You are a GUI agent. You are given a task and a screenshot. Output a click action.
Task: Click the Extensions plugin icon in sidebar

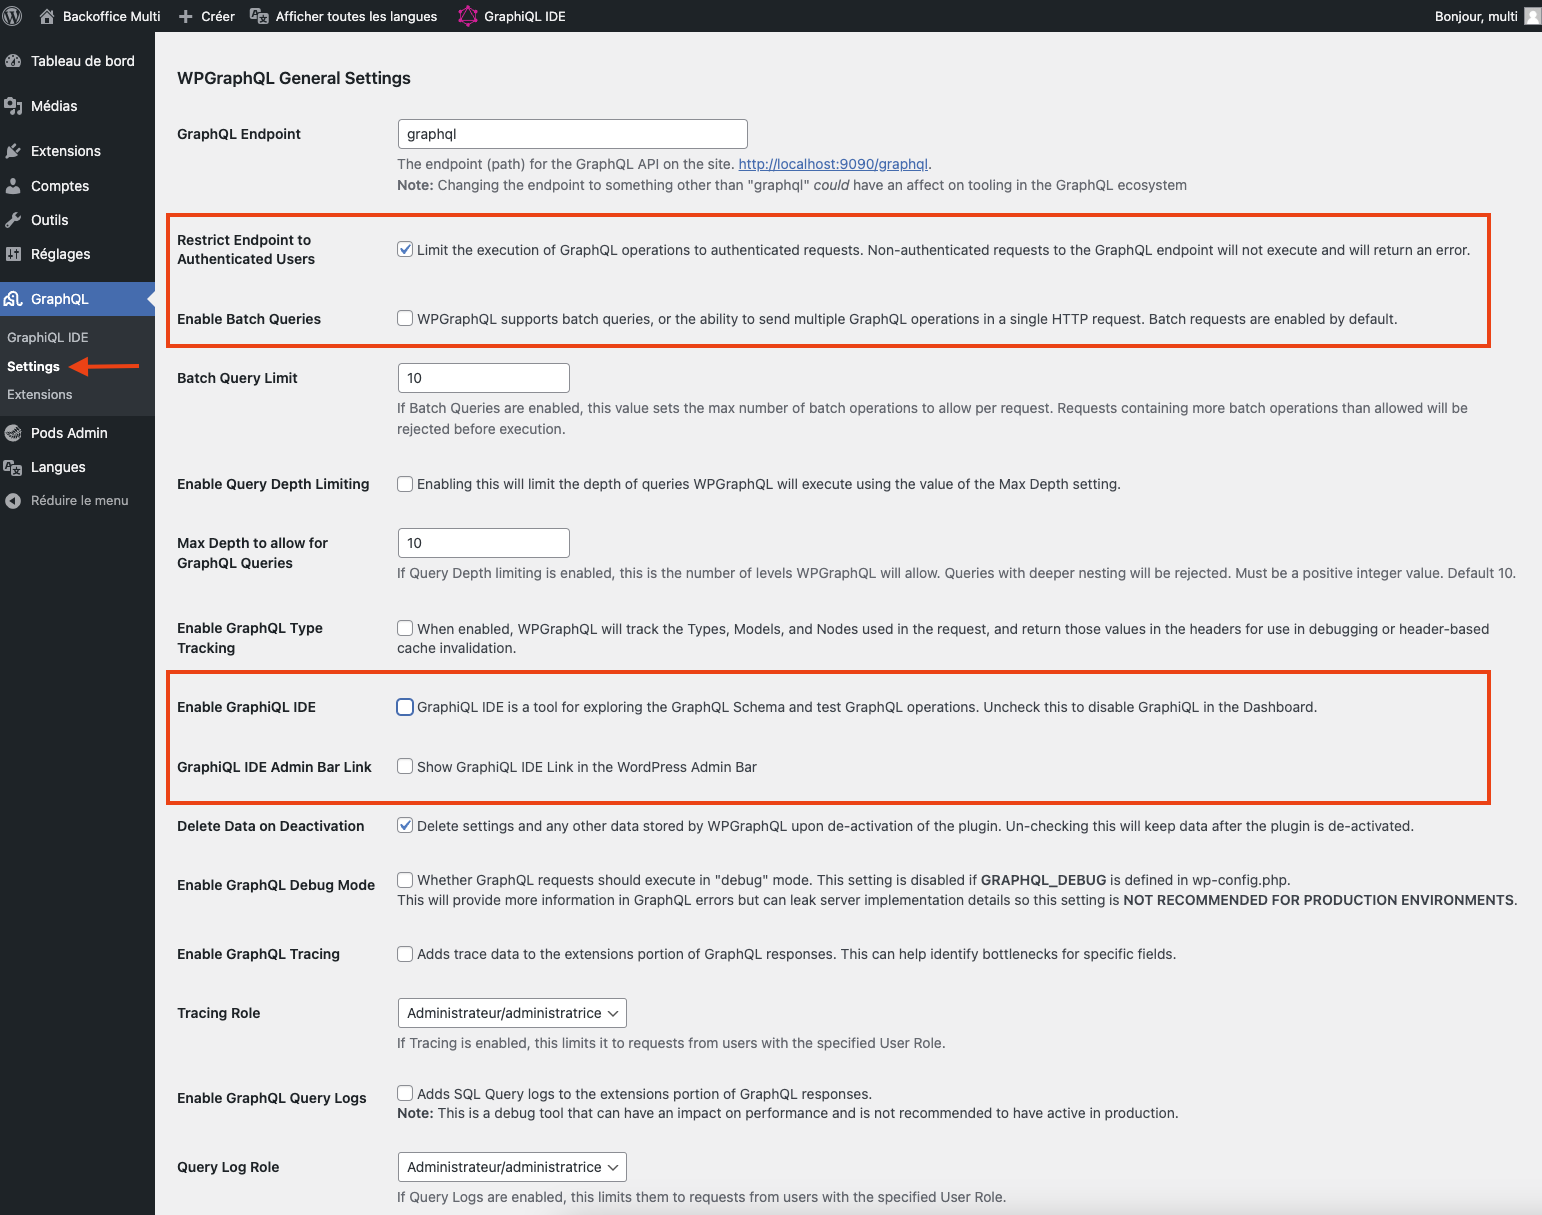point(13,151)
